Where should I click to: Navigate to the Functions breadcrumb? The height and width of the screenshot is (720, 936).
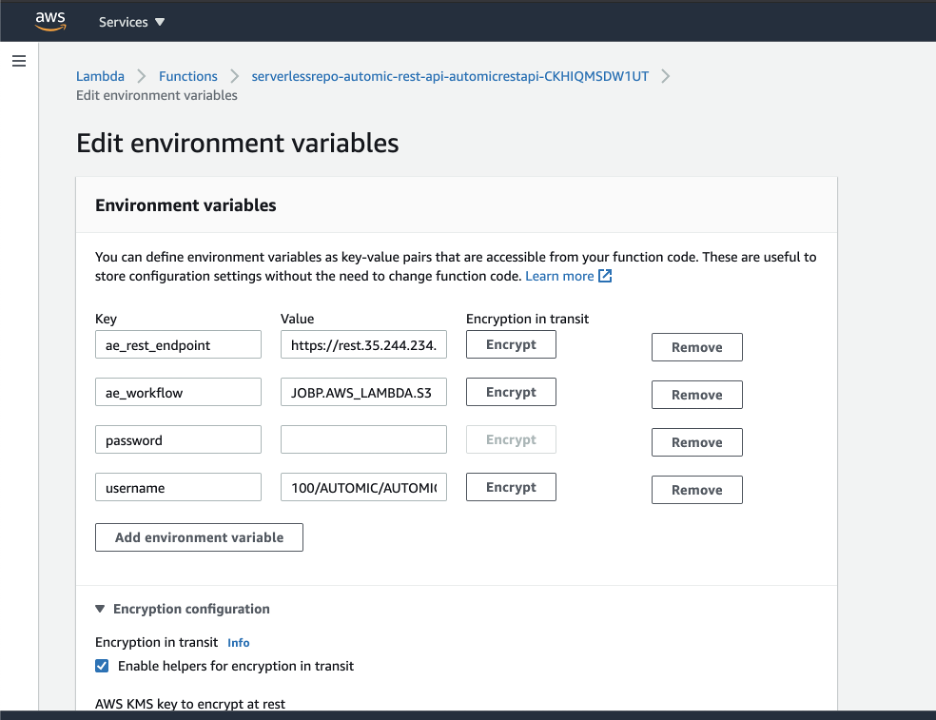tap(188, 76)
